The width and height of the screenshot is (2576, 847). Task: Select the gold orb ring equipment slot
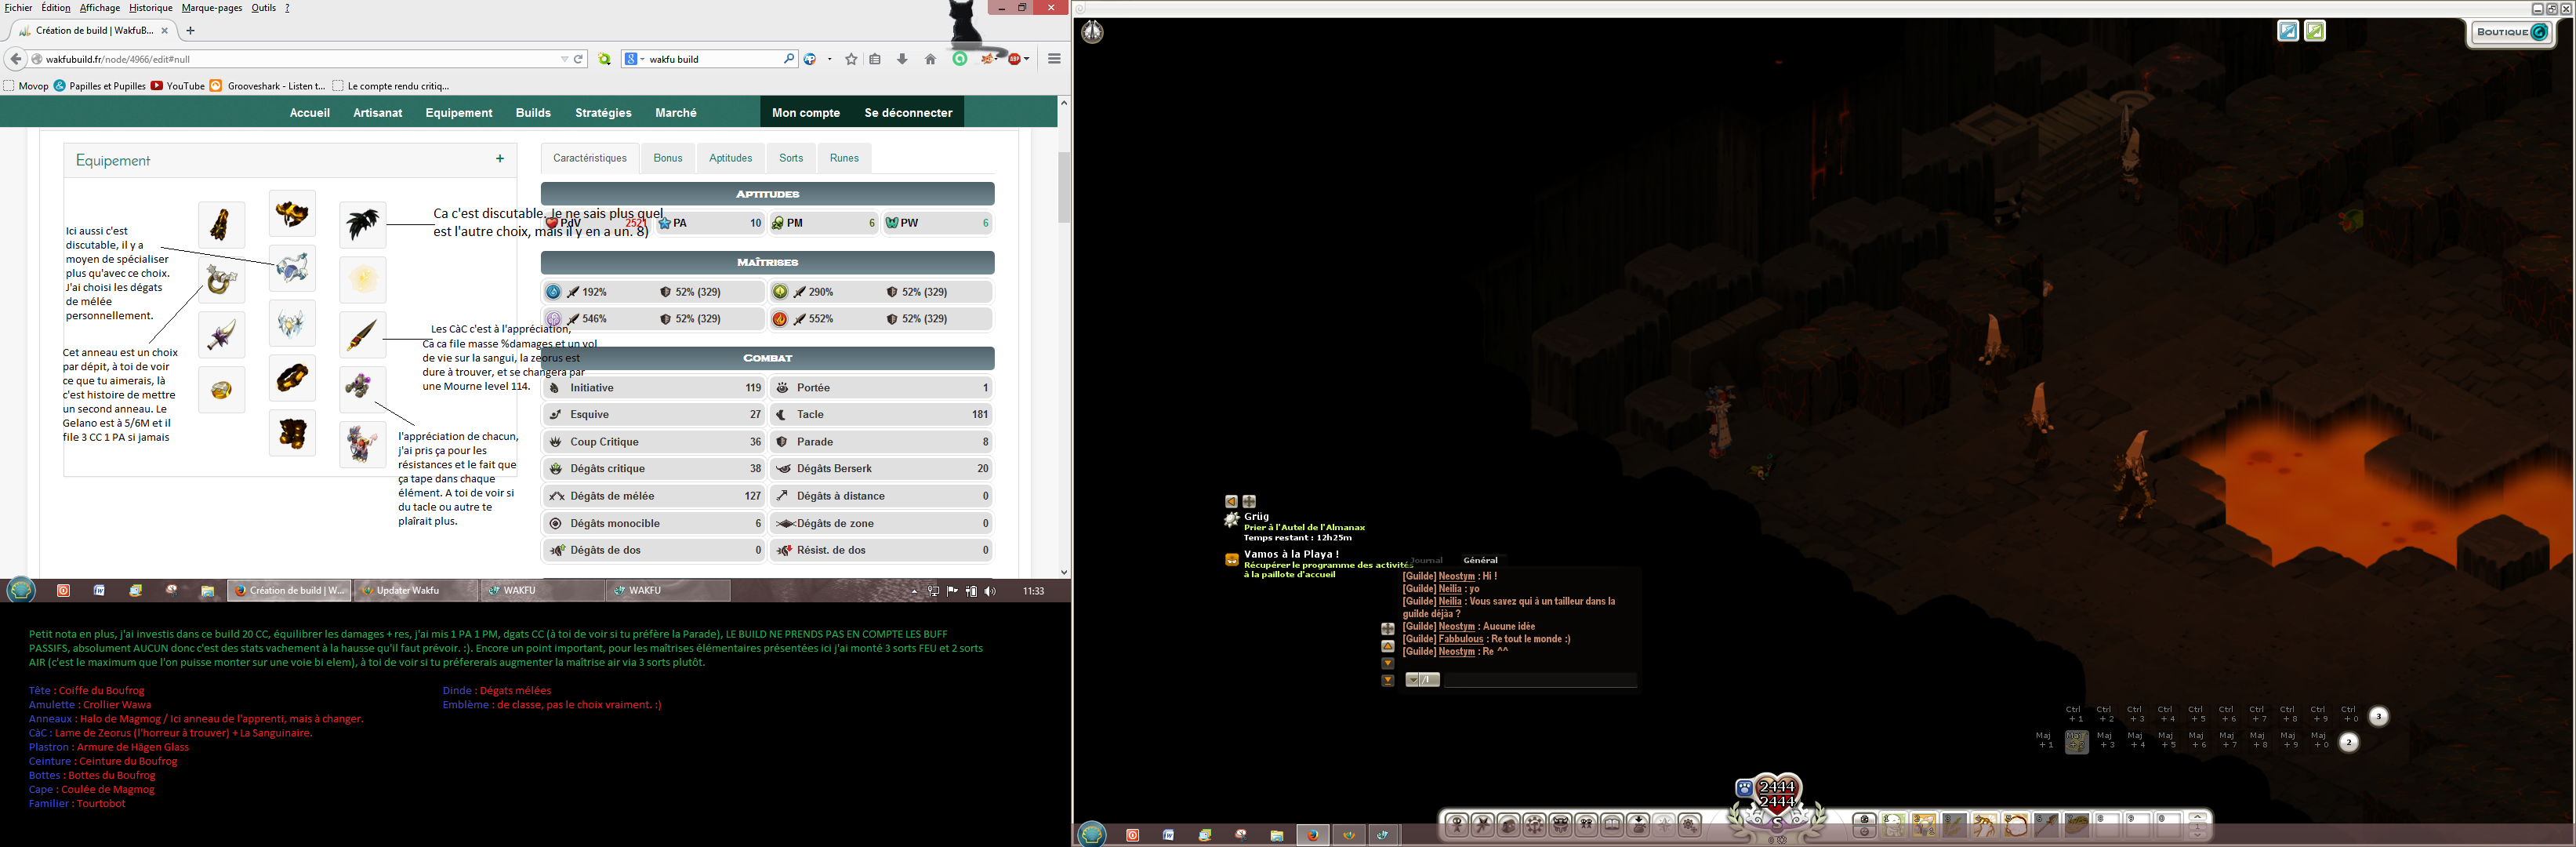(221, 390)
